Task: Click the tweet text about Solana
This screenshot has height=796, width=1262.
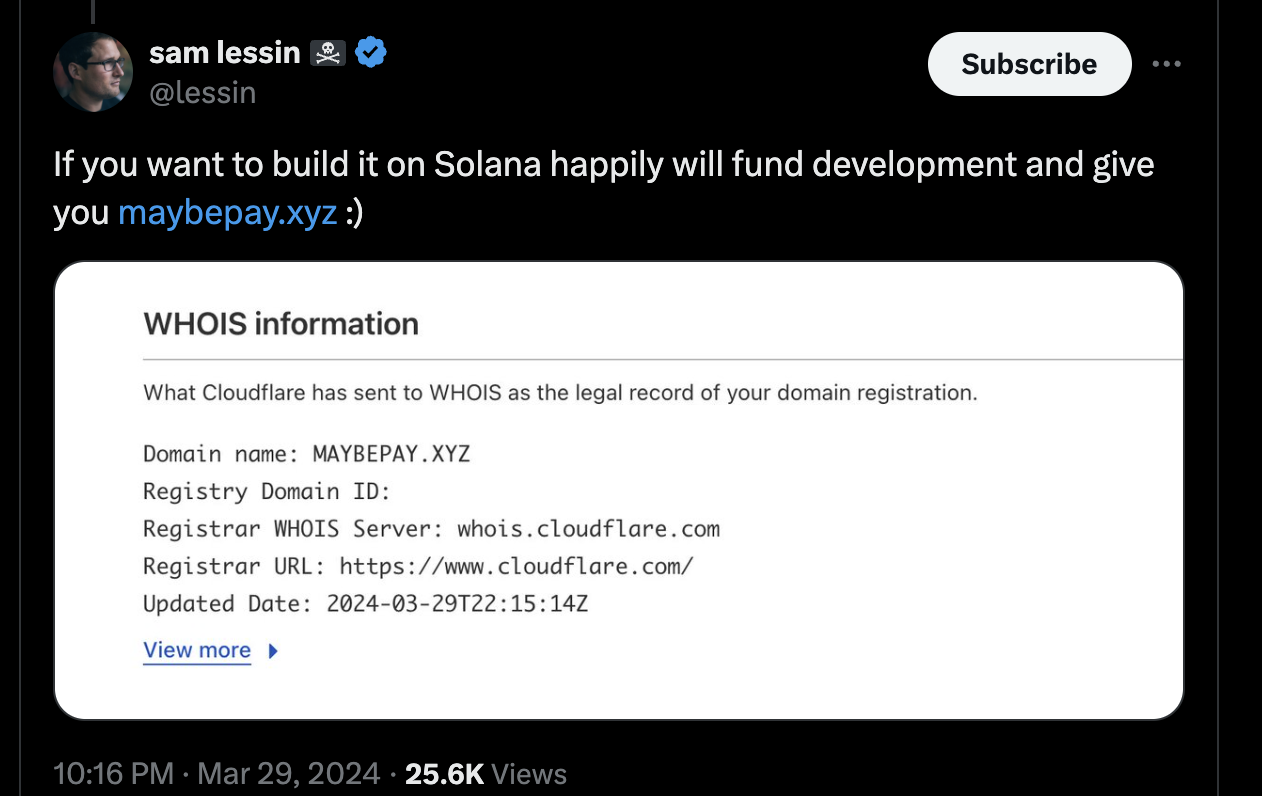Action: click(603, 164)
